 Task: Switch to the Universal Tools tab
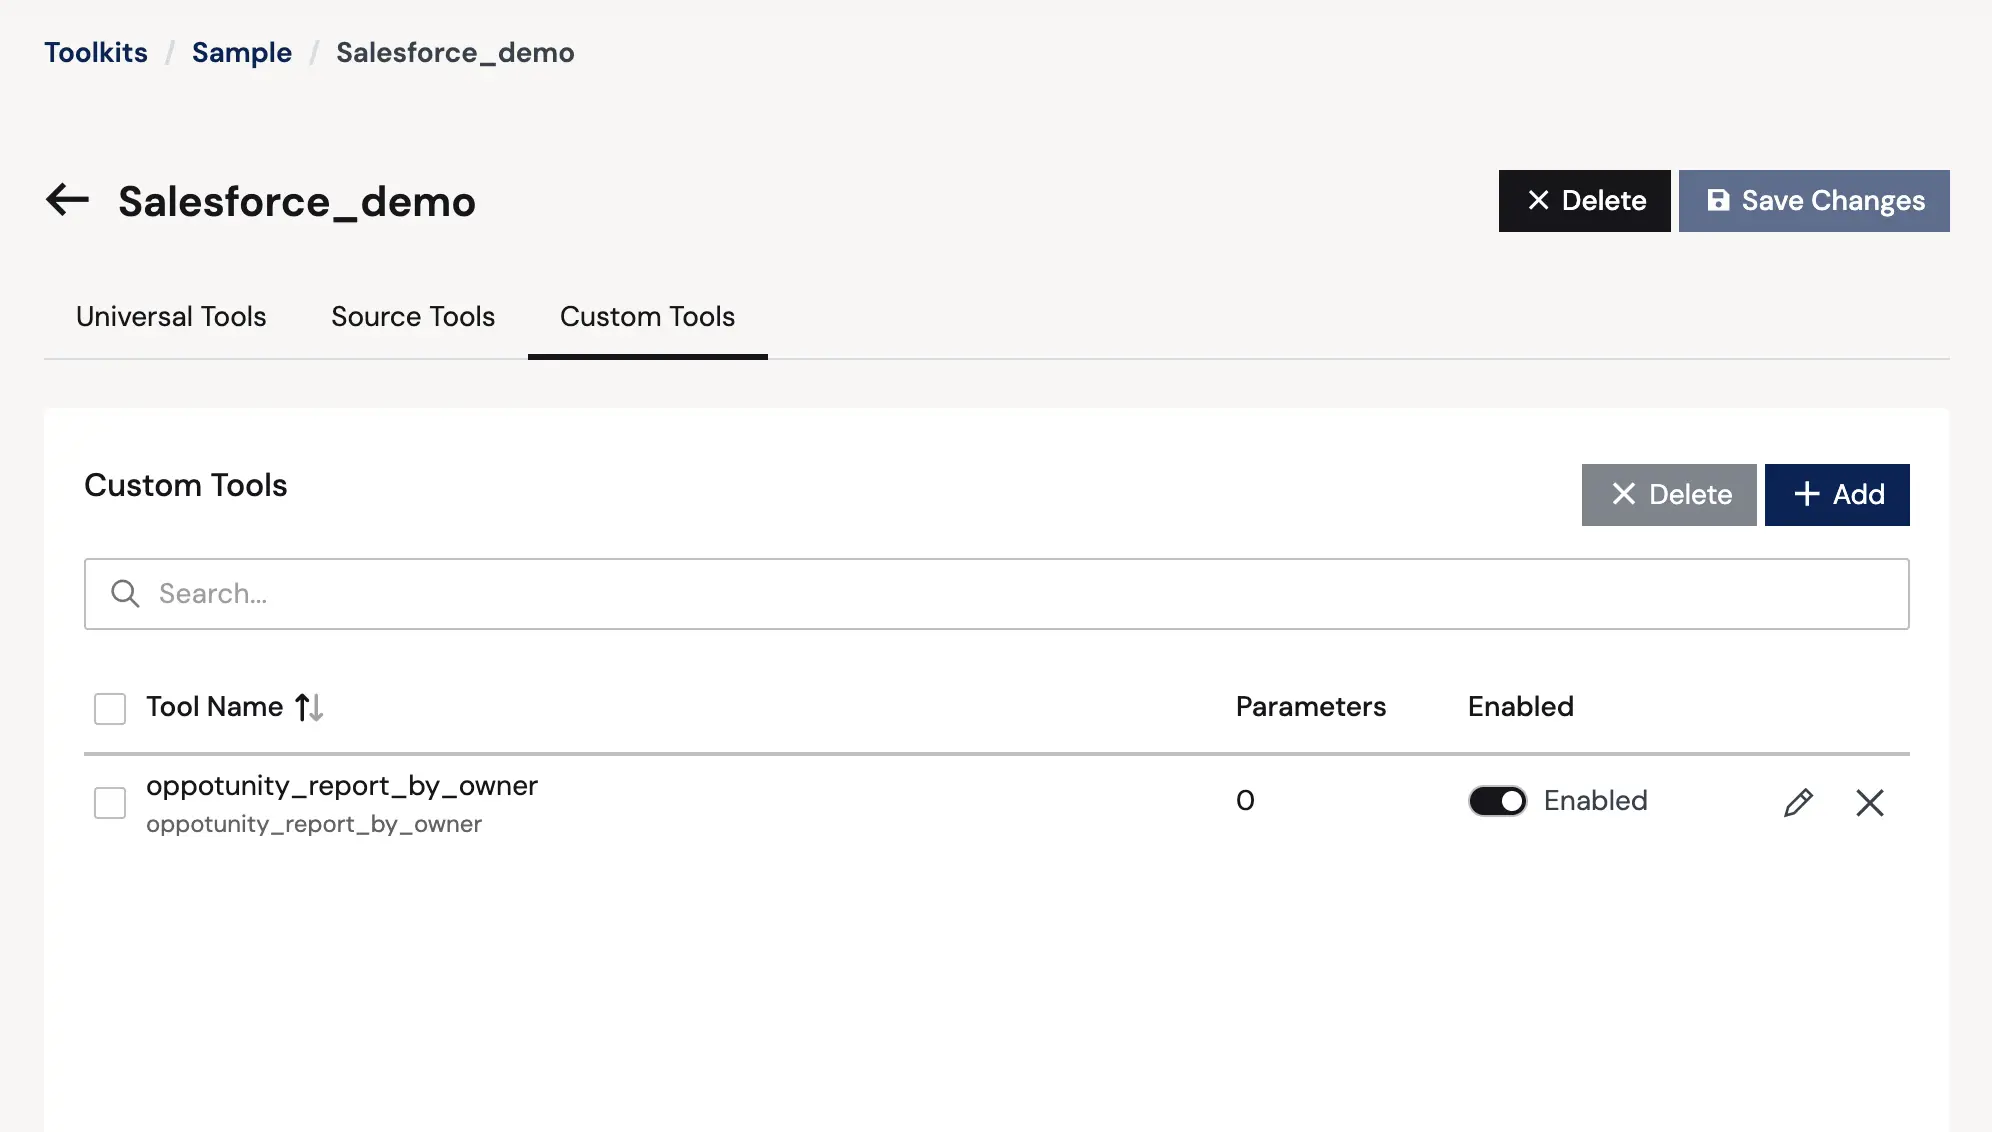[x=171, y=317]
